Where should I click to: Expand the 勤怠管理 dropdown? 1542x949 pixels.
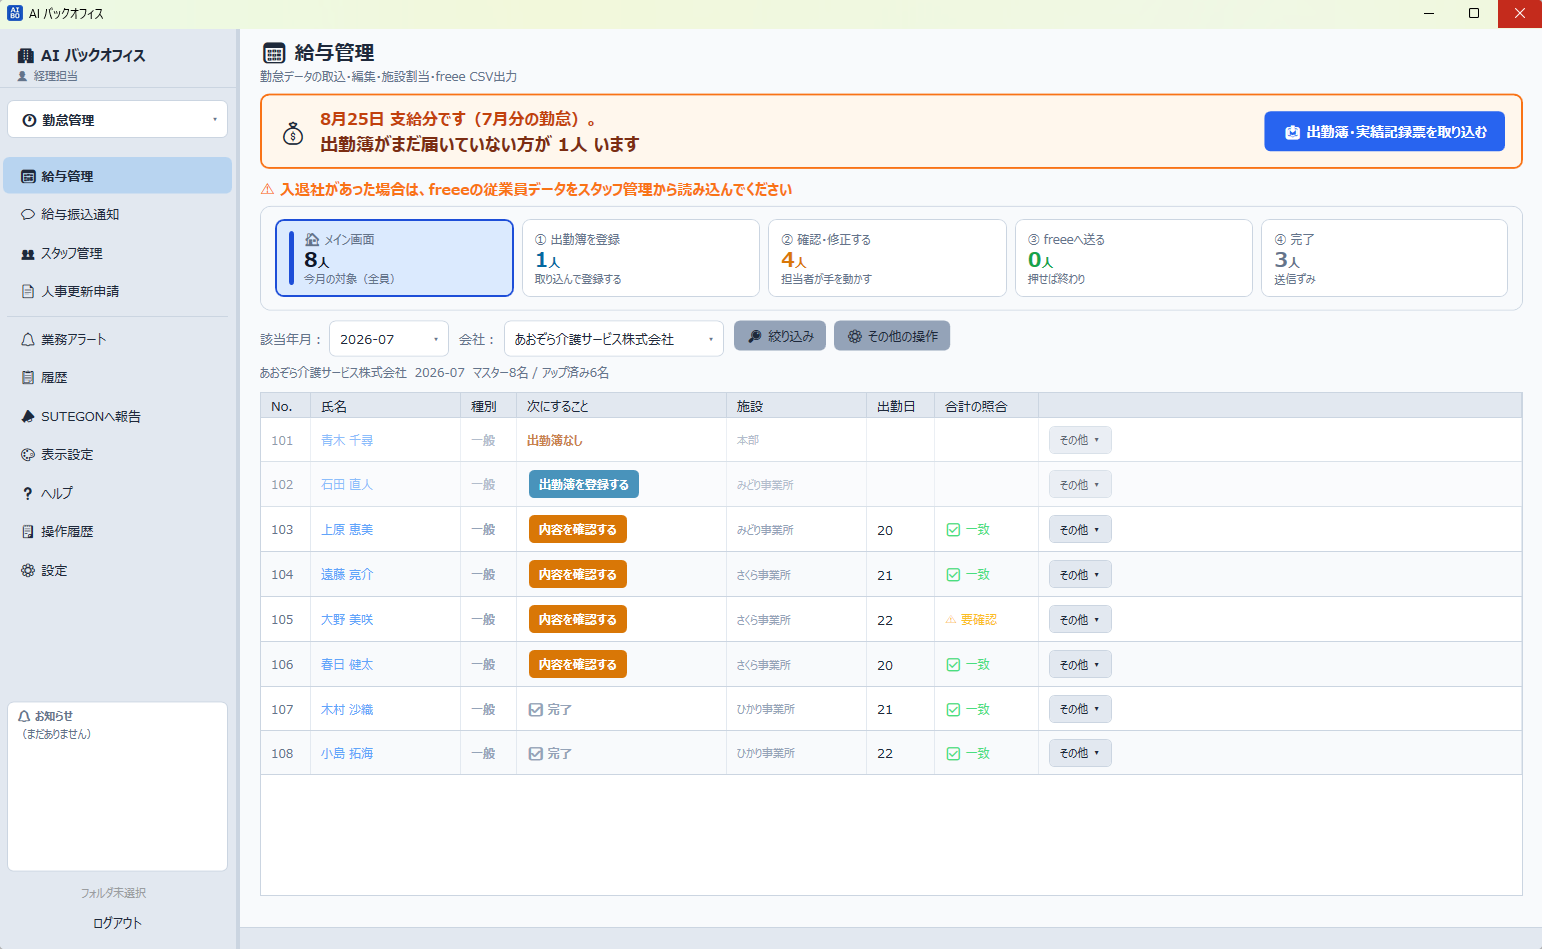tap(118, 120)
